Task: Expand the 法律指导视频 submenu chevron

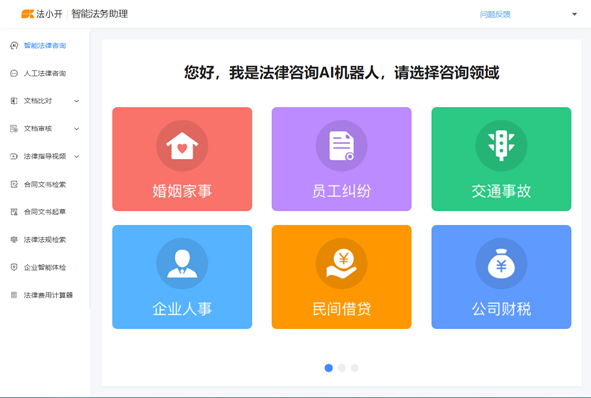Action: [77, 156]
